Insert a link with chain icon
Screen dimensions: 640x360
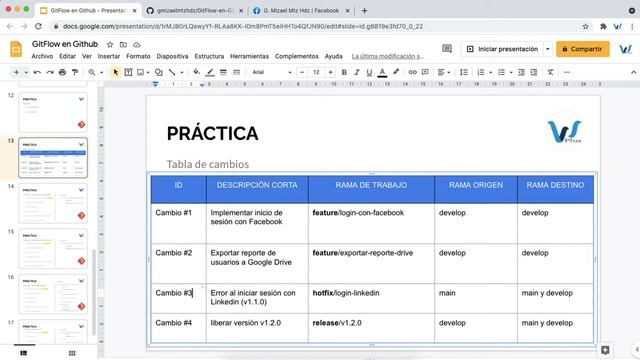click(413, 72)
